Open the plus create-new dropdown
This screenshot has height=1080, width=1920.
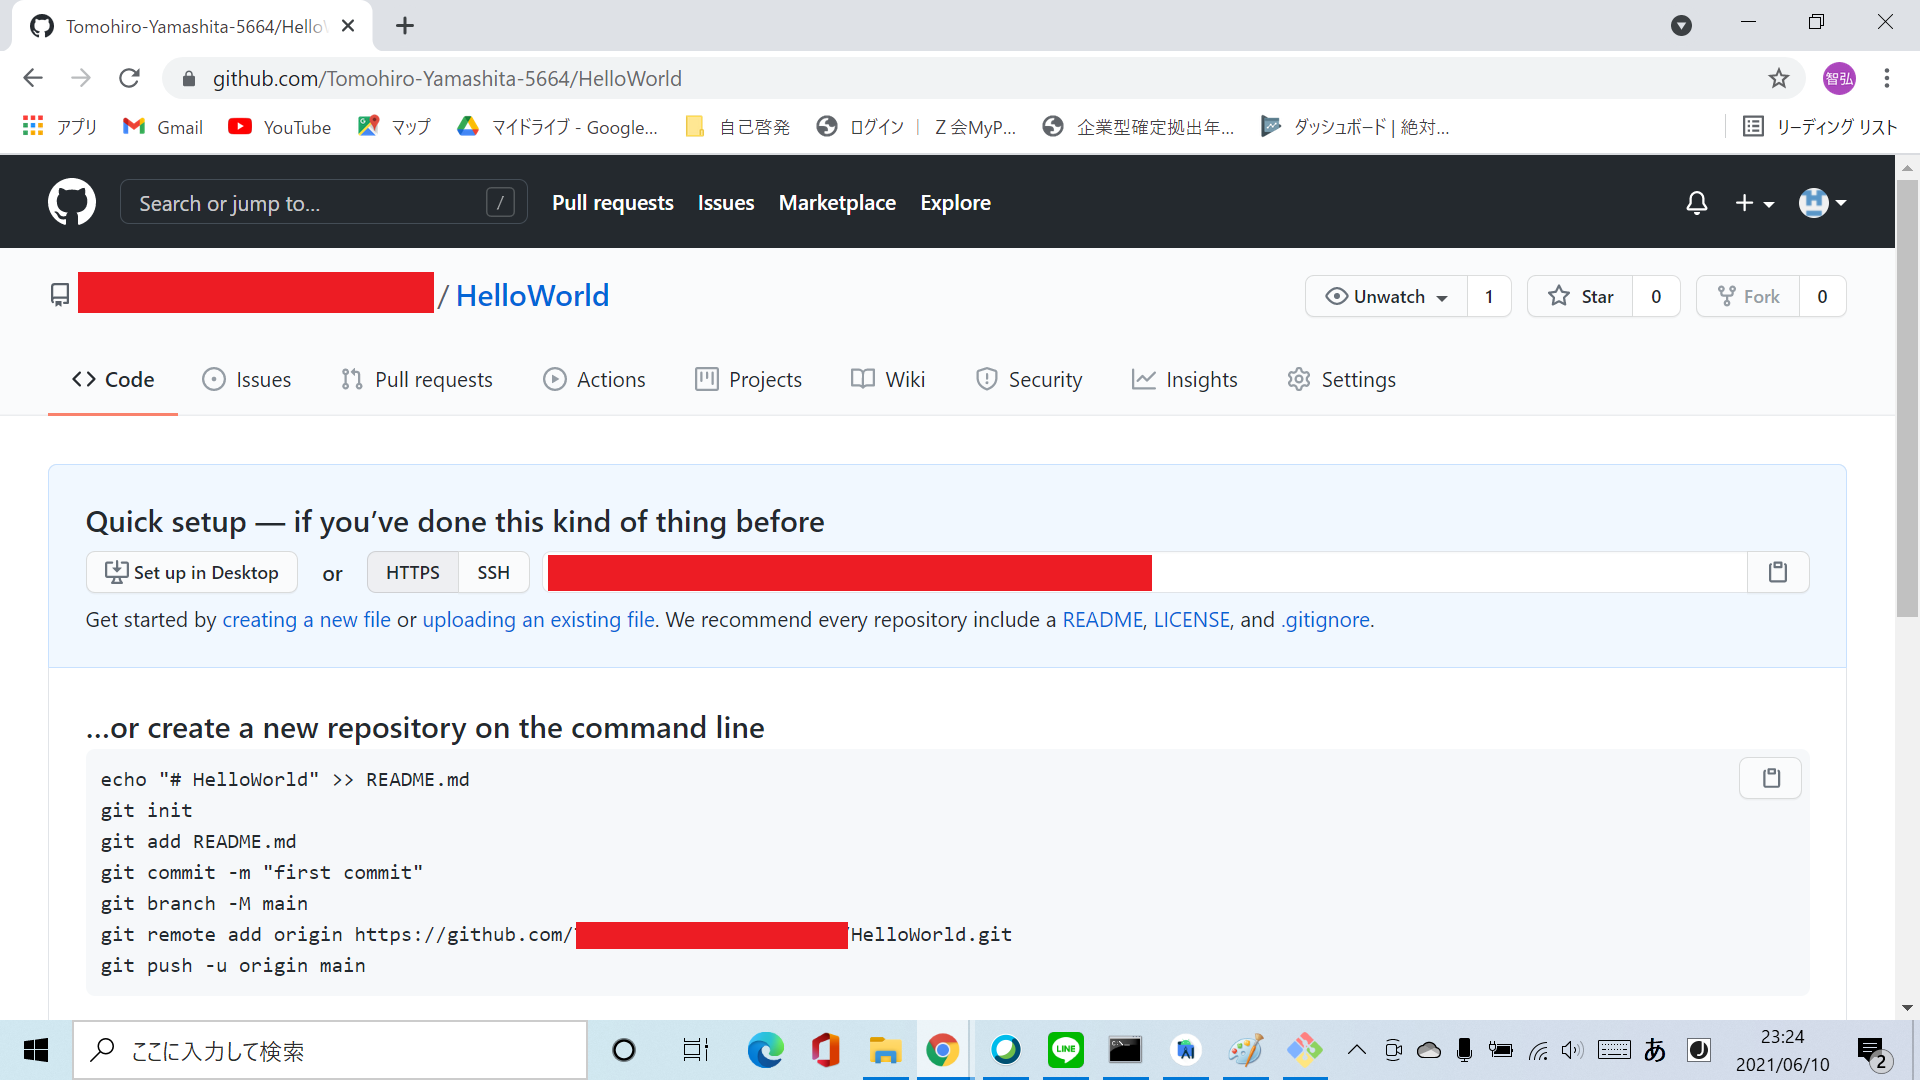1754,203
